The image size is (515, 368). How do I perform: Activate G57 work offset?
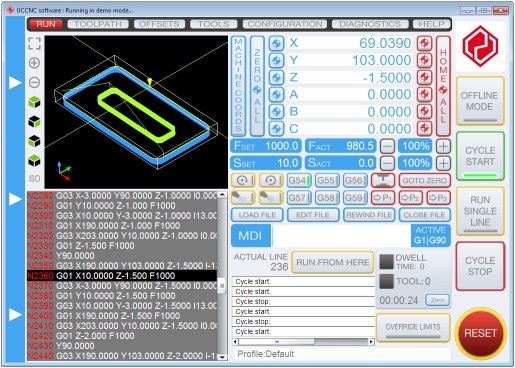(x=299, y=198)
